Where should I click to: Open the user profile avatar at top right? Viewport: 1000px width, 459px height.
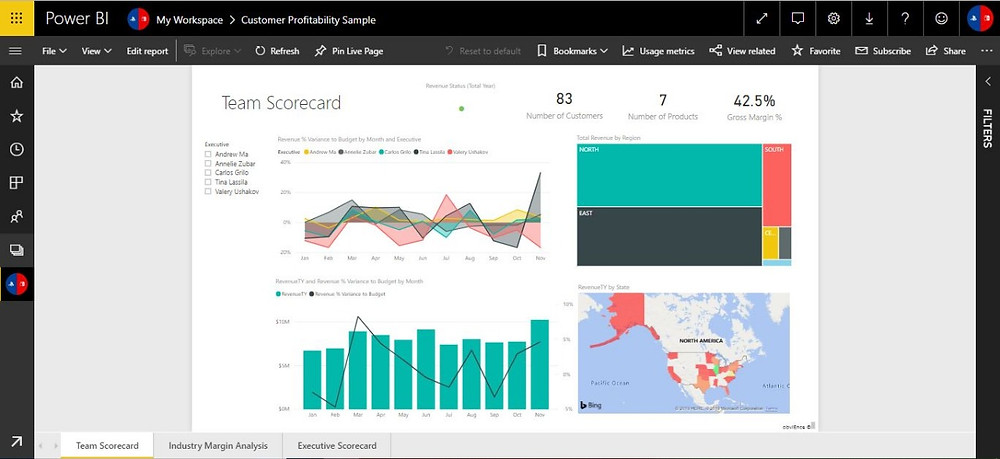point(979,18)
